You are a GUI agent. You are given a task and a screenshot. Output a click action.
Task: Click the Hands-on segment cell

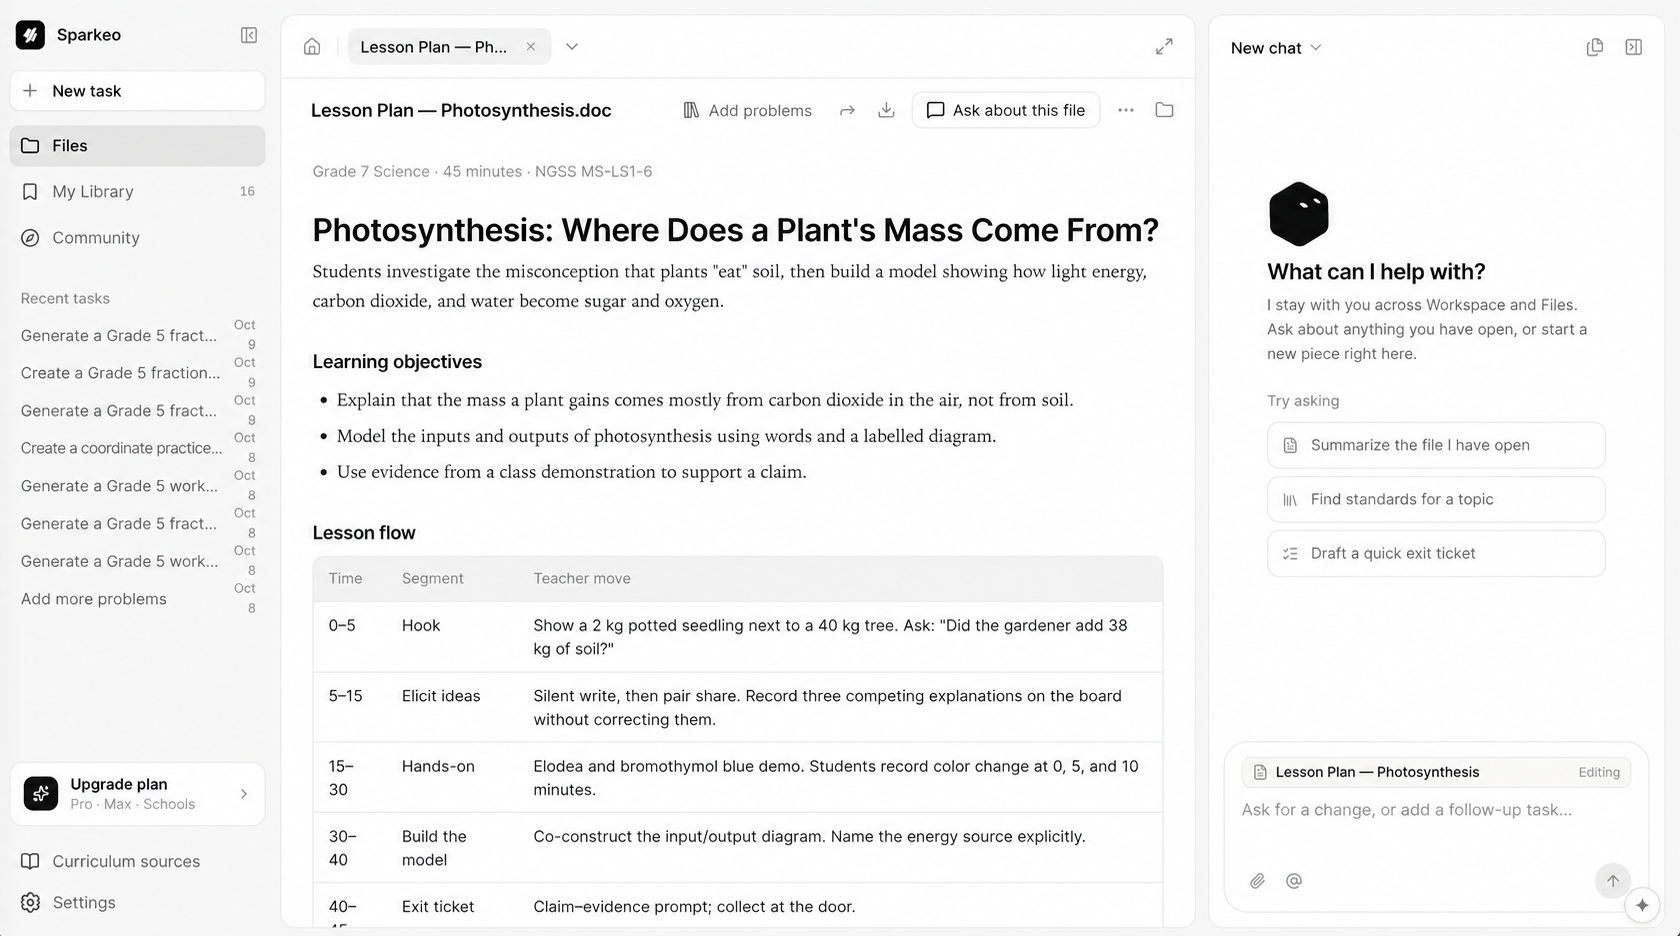pyautogui.click(x=438, y=766)
